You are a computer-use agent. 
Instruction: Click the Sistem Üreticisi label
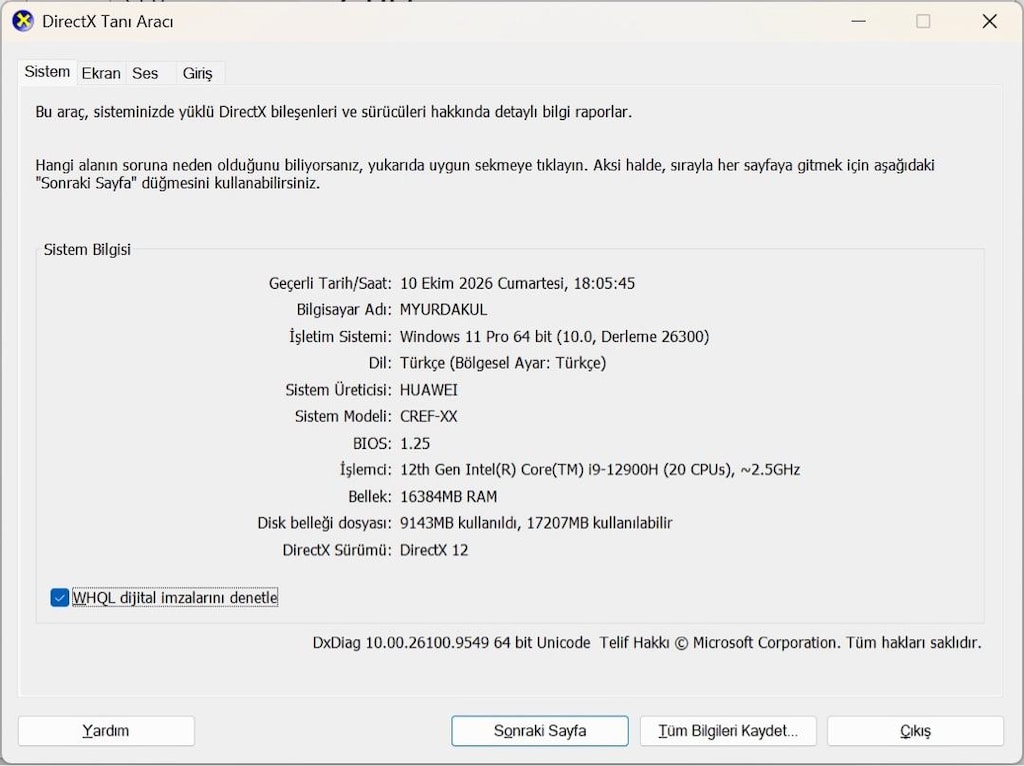[x=338, y=390]
